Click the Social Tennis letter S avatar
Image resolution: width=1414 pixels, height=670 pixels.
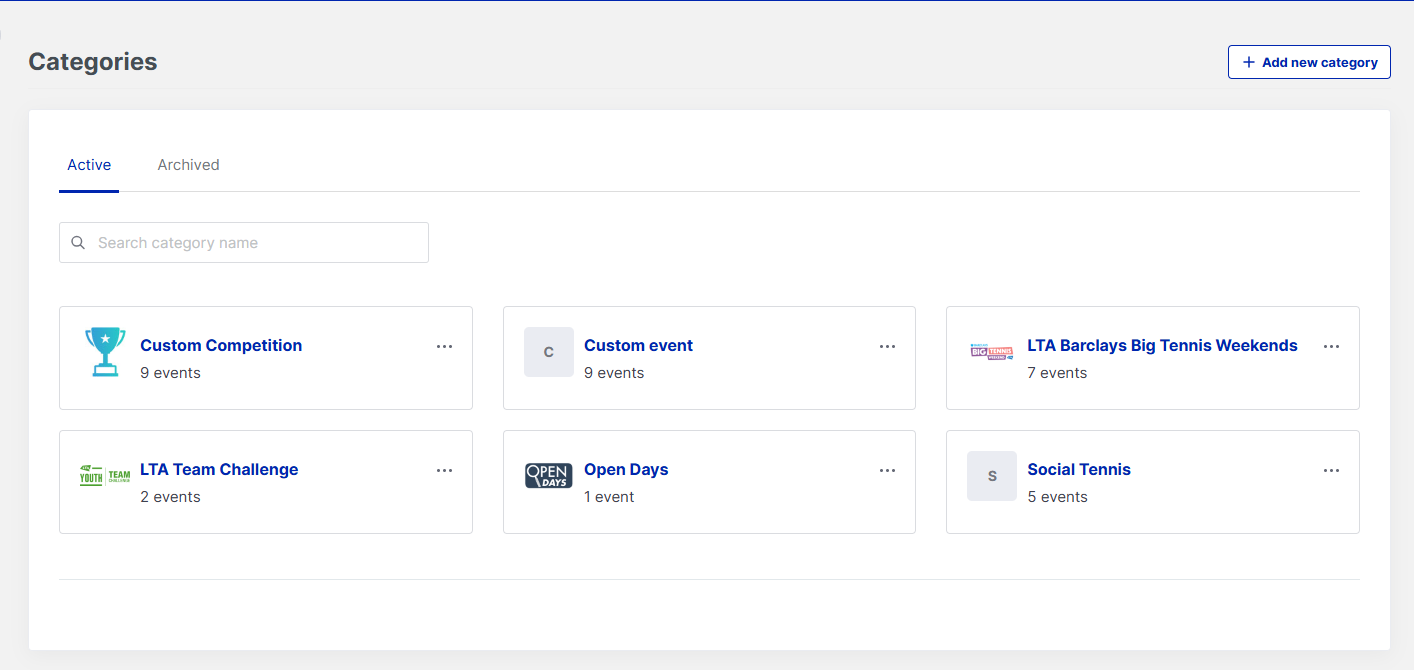[991, 476]
